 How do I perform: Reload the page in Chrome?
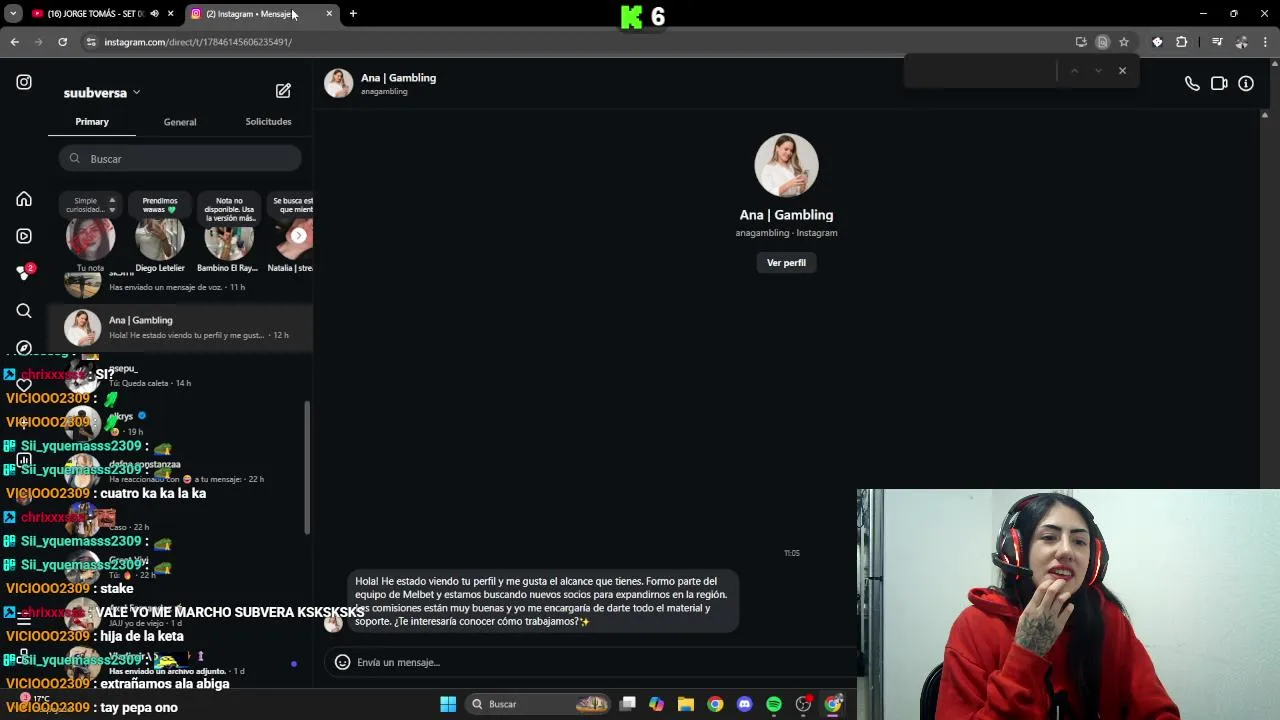(62, 42)
